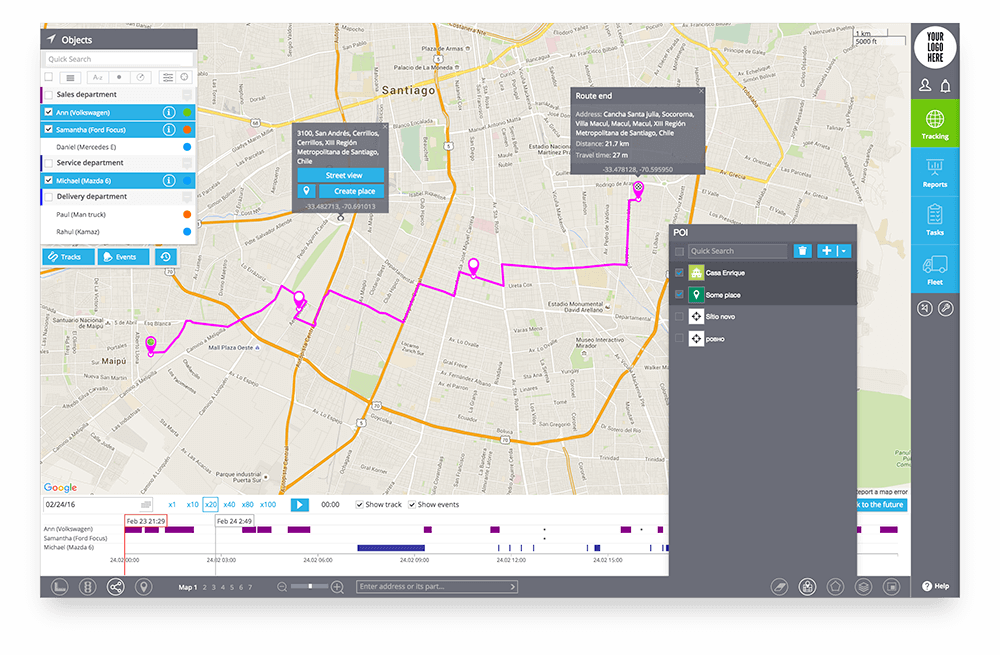Uncheck Samantha (Ford Focus) object
The image size is (1000, 655).
pyautogui.click(x=48, y=129)
